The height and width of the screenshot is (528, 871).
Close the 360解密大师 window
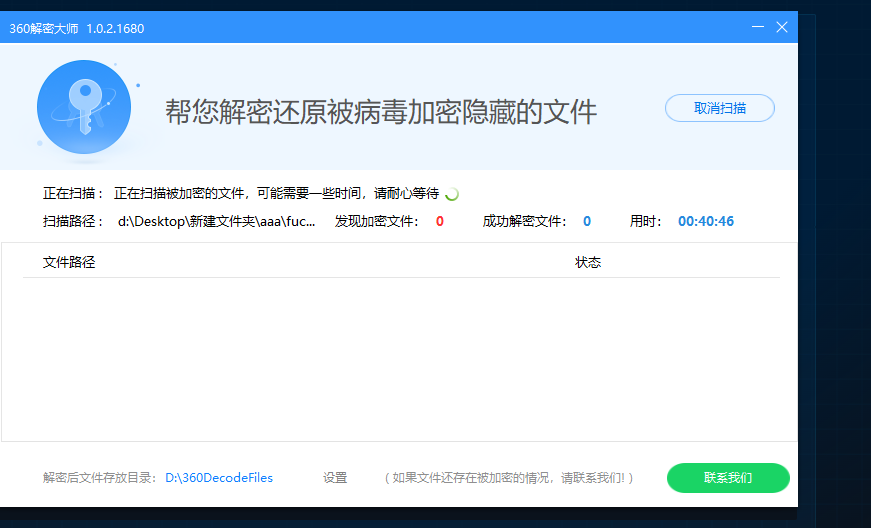pyautogui.click(x=782, y=27)
